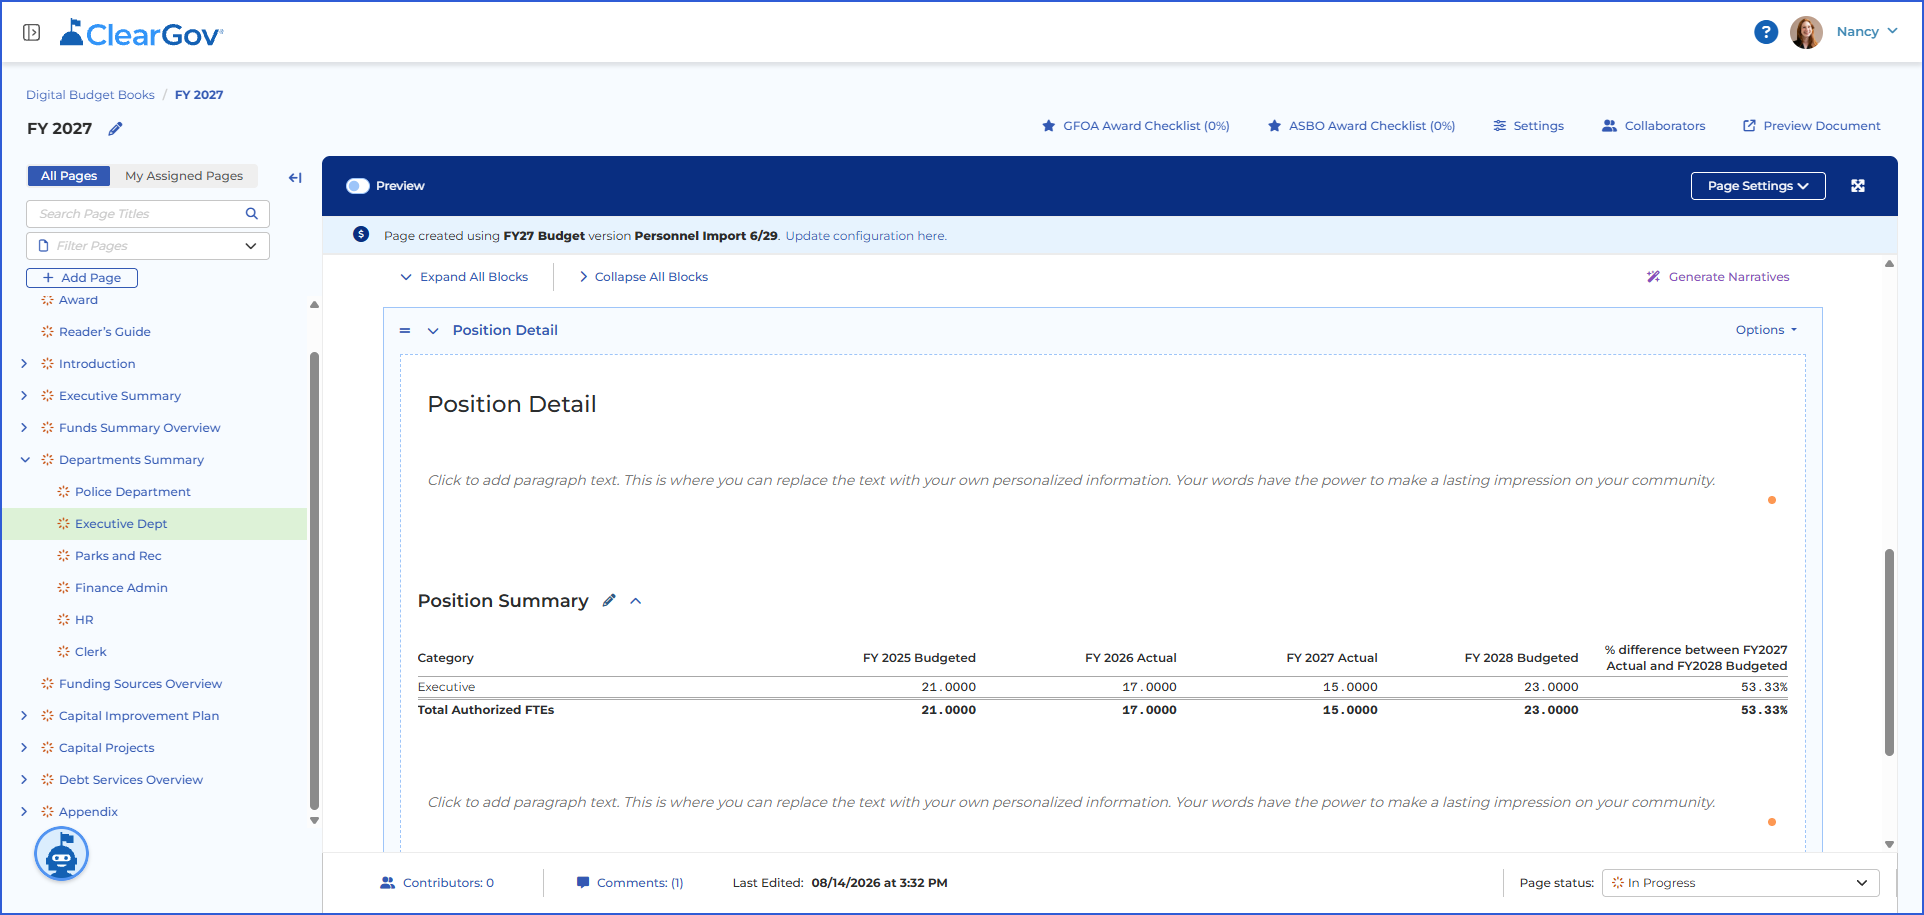Expand Funds Summary Overview section
Viewport: 1924px width, 915px height.
pos(24,428)
